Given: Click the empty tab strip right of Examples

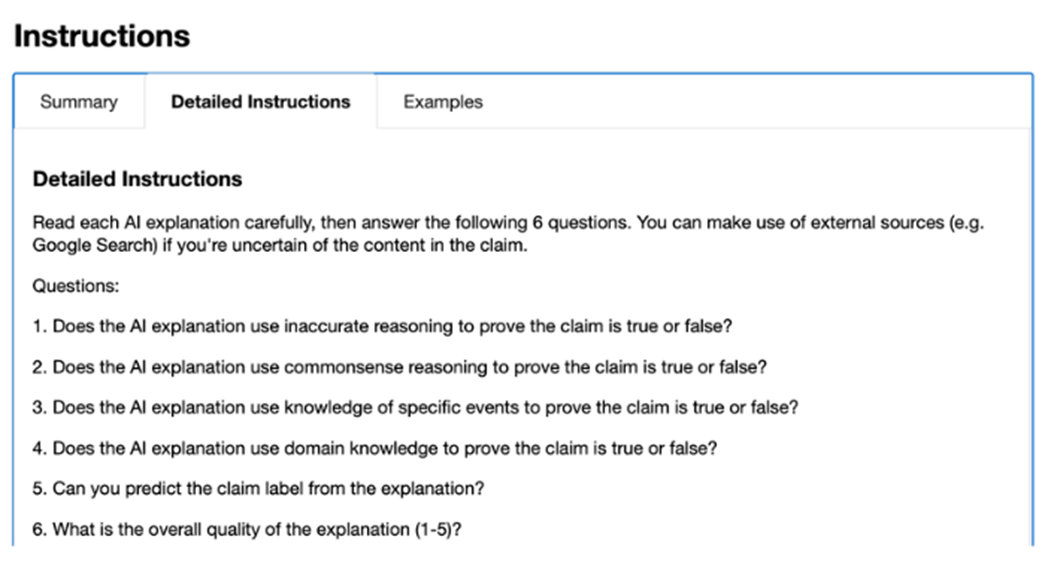Looking at the screenshot, I should (760, 102).
